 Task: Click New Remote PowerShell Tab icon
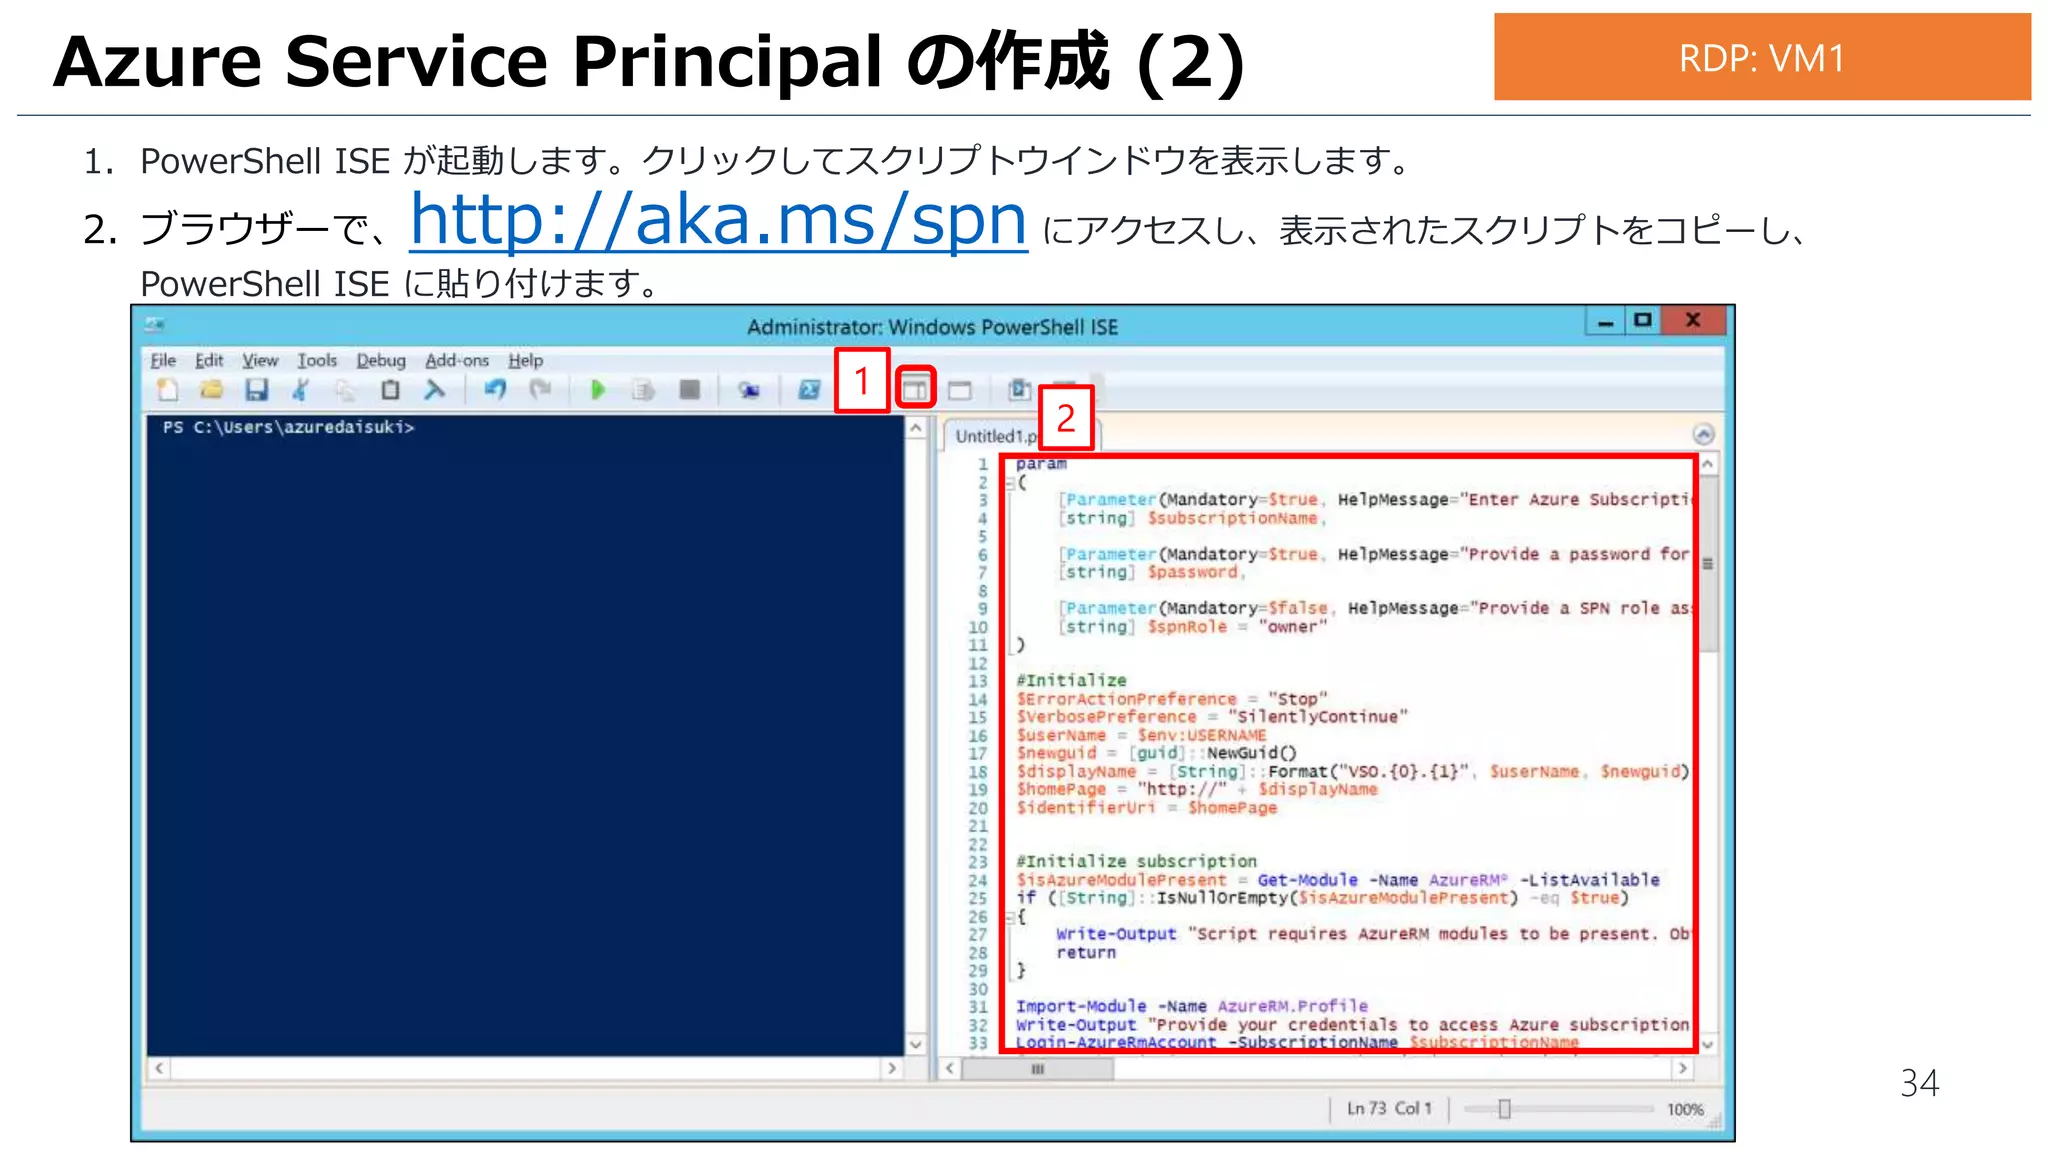click(x=749, y=390)
